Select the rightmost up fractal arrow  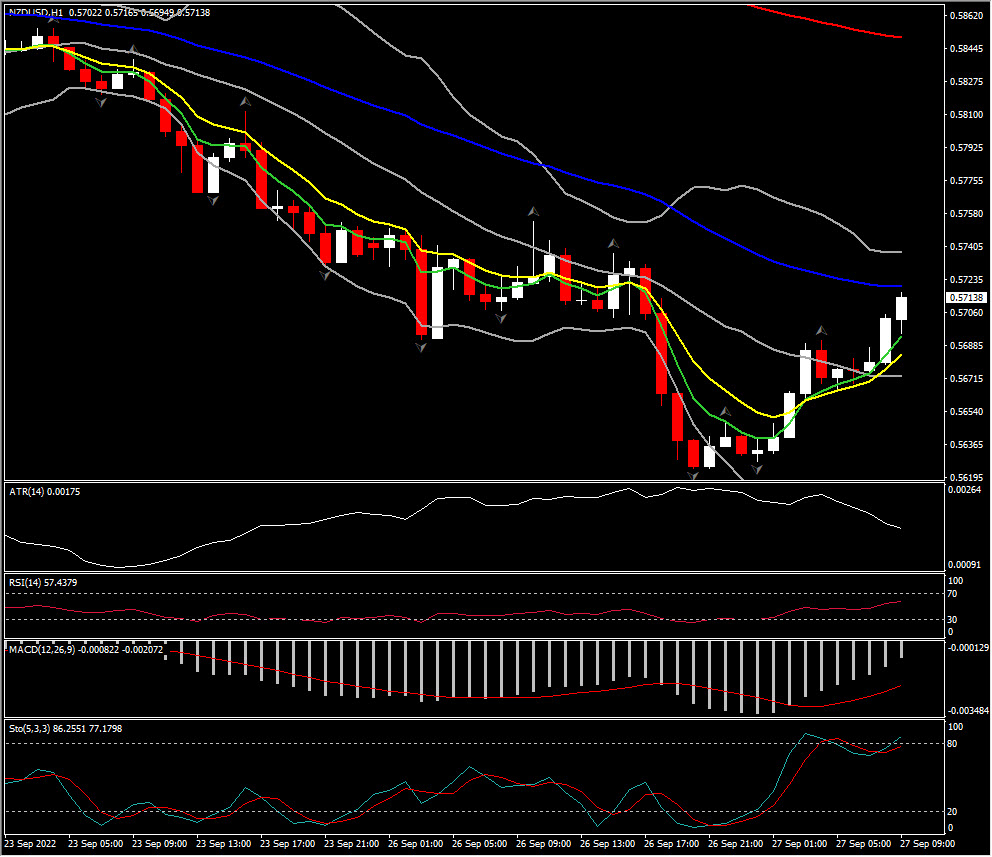pos(821,330)
